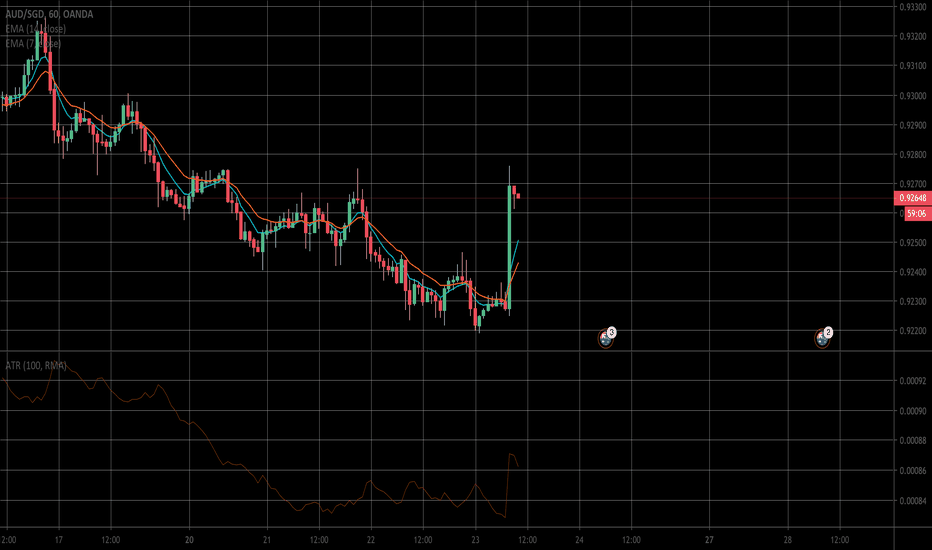Click the date label 21 on time axis
Viewport: 932px width, 550px height.
[267, 540]
